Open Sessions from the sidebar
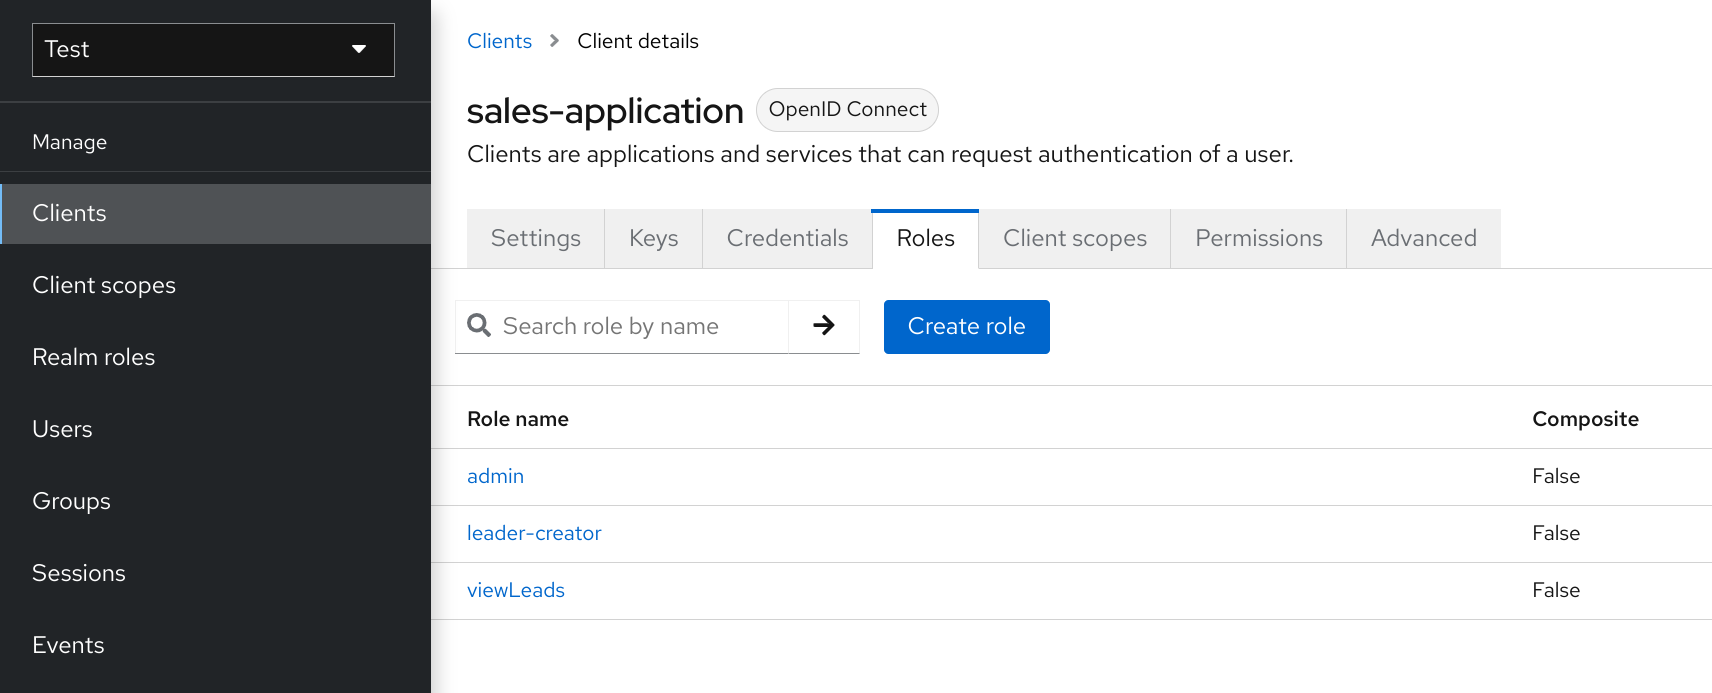The width and height of the screenshot is (1712, 693). coord(79,574)
